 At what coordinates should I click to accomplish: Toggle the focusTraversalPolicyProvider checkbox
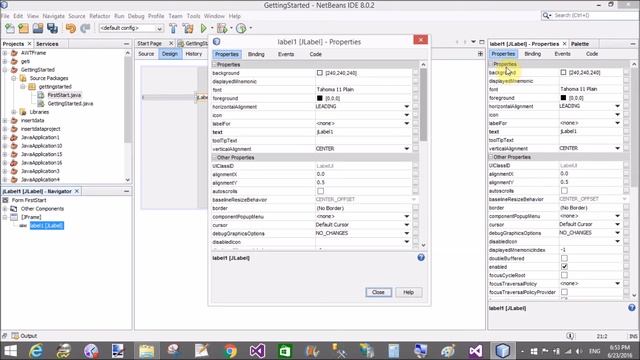564,292
